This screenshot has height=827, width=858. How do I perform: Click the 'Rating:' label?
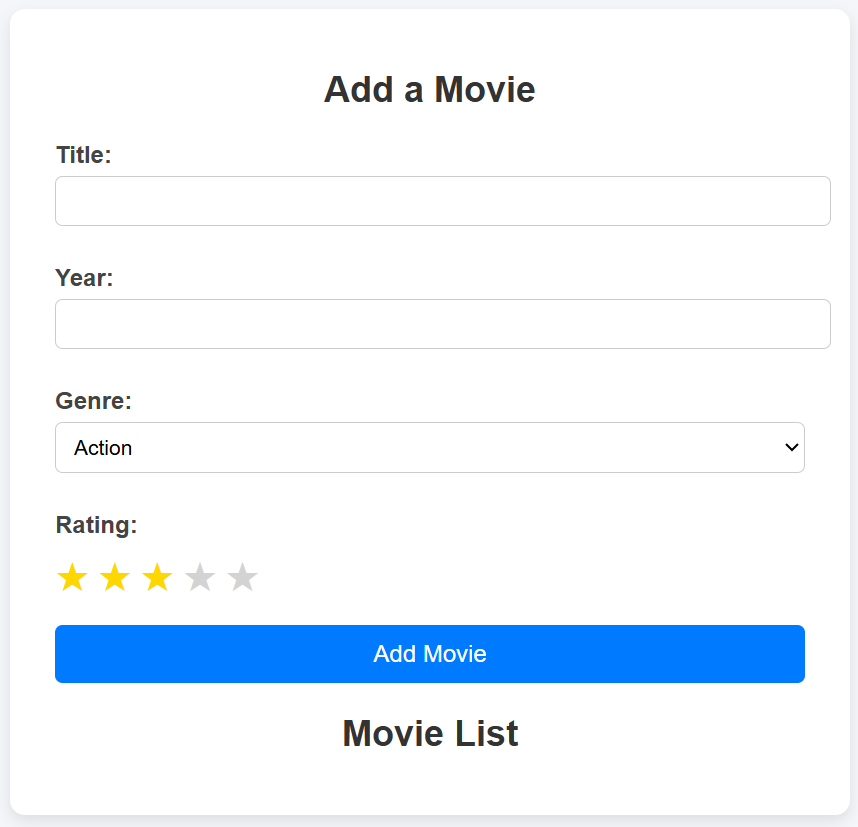tap(96, 525)
